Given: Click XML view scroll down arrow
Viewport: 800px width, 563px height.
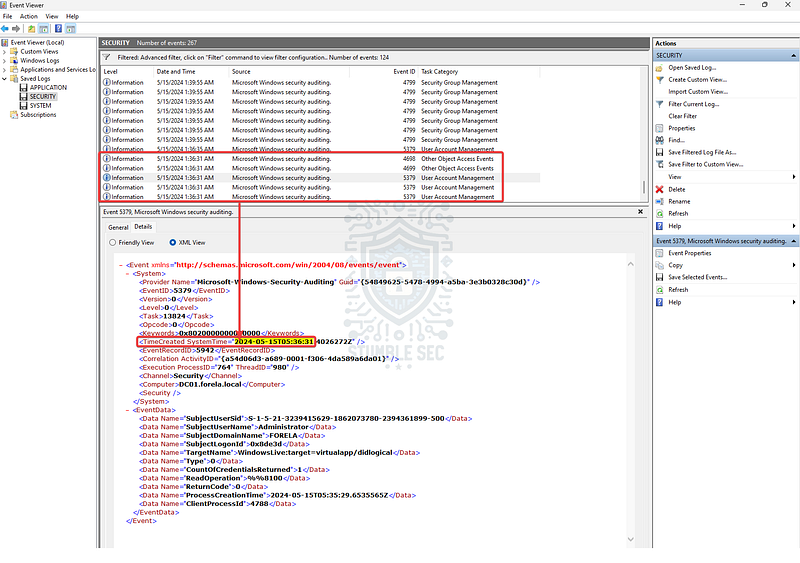Looking at the screenshot, I should click(631, 540).
